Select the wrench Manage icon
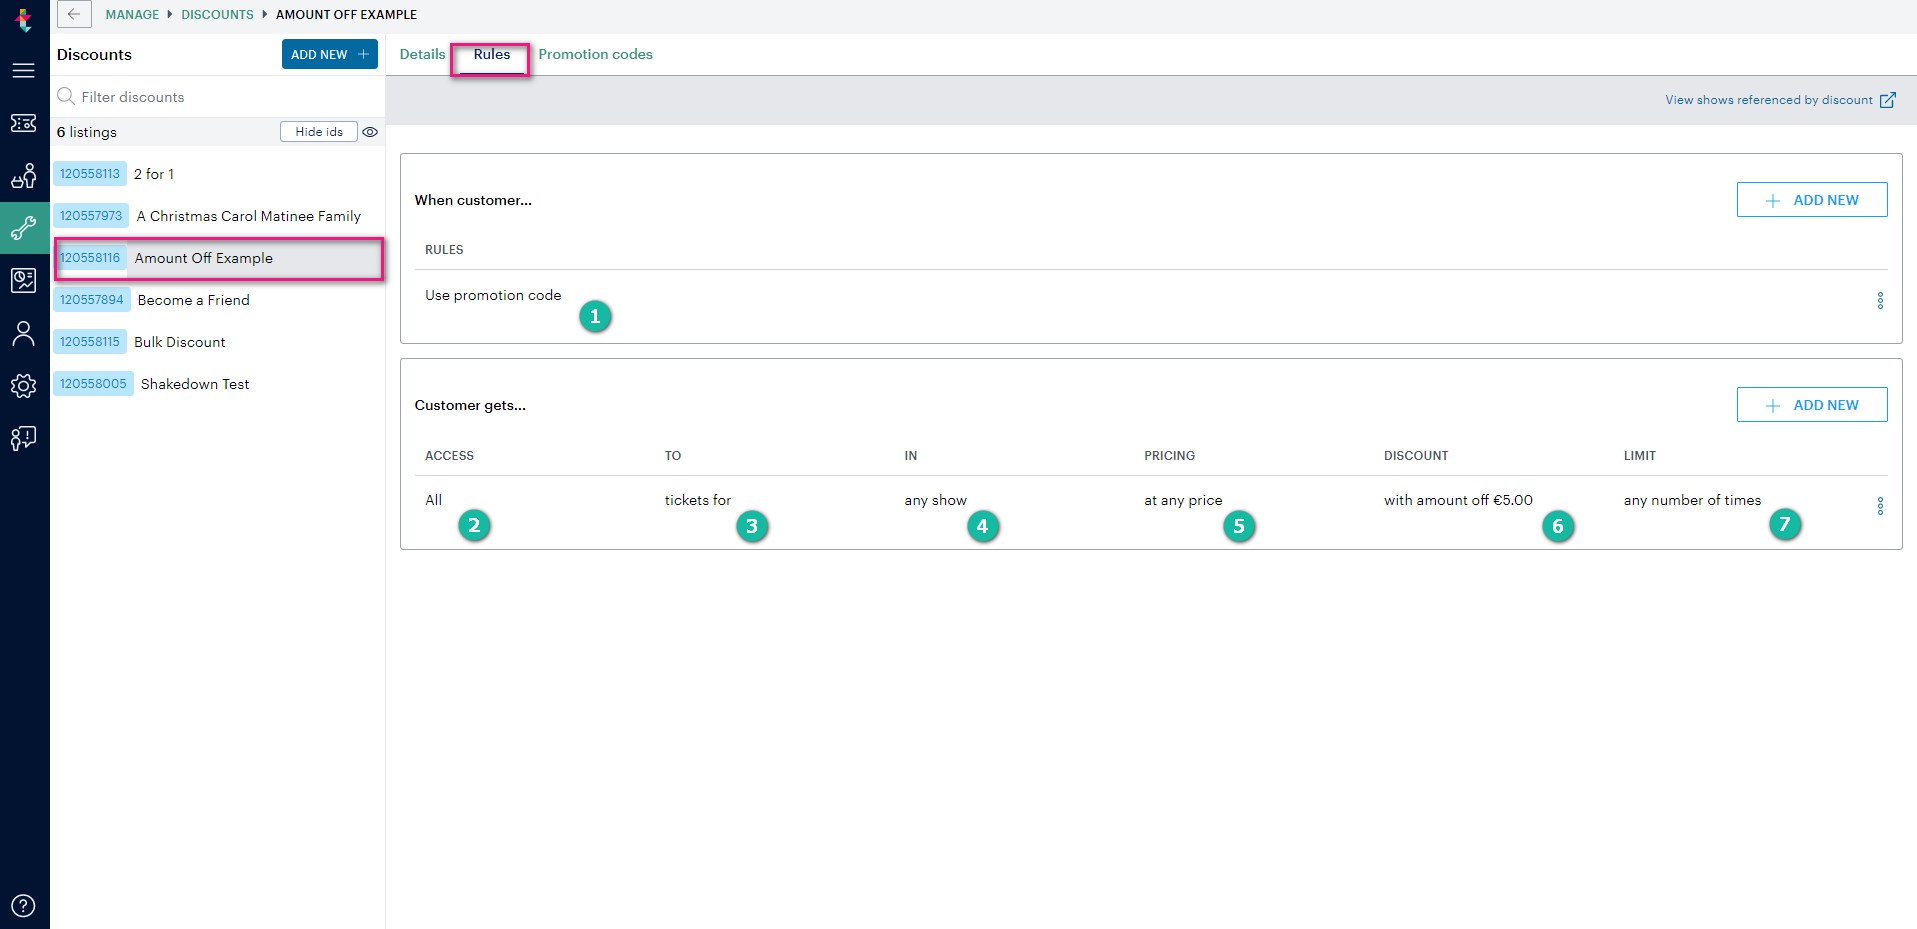This screenshot has height=929, width=1917. 23,228
